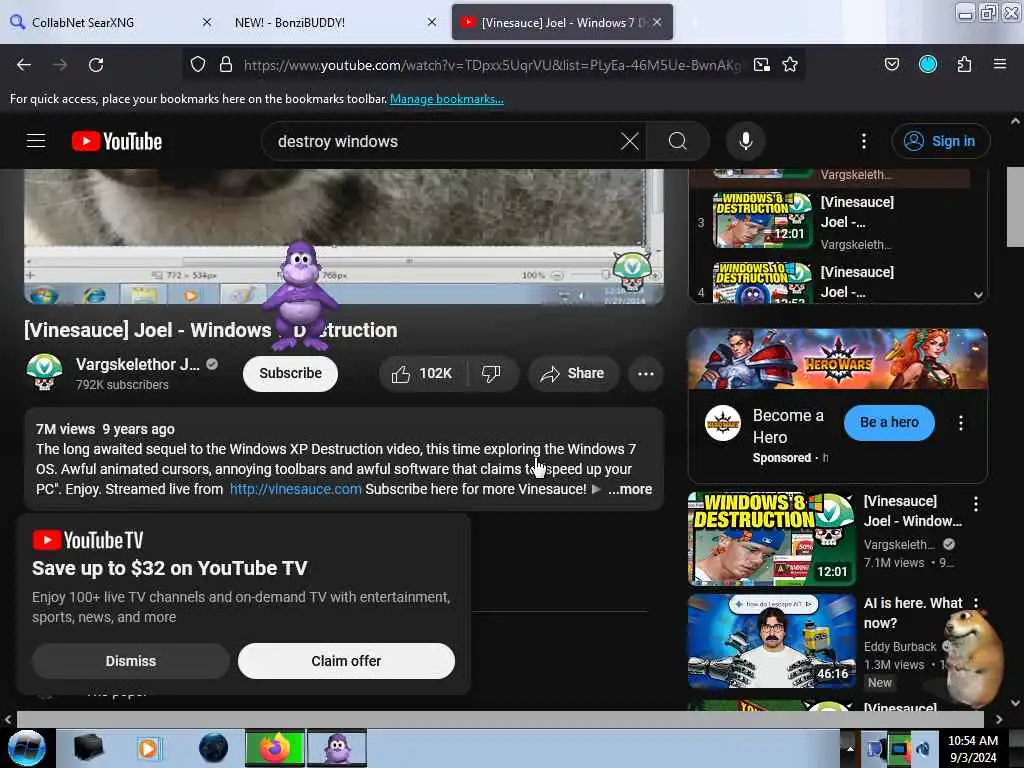
Task: Open Vargskelethor channel avatar
Action: 44,372
